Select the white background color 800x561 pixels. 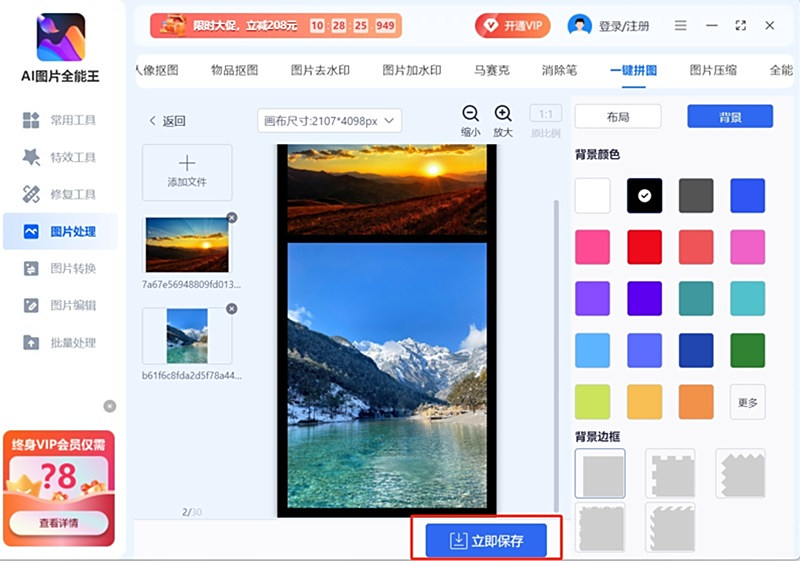point(592,195)
